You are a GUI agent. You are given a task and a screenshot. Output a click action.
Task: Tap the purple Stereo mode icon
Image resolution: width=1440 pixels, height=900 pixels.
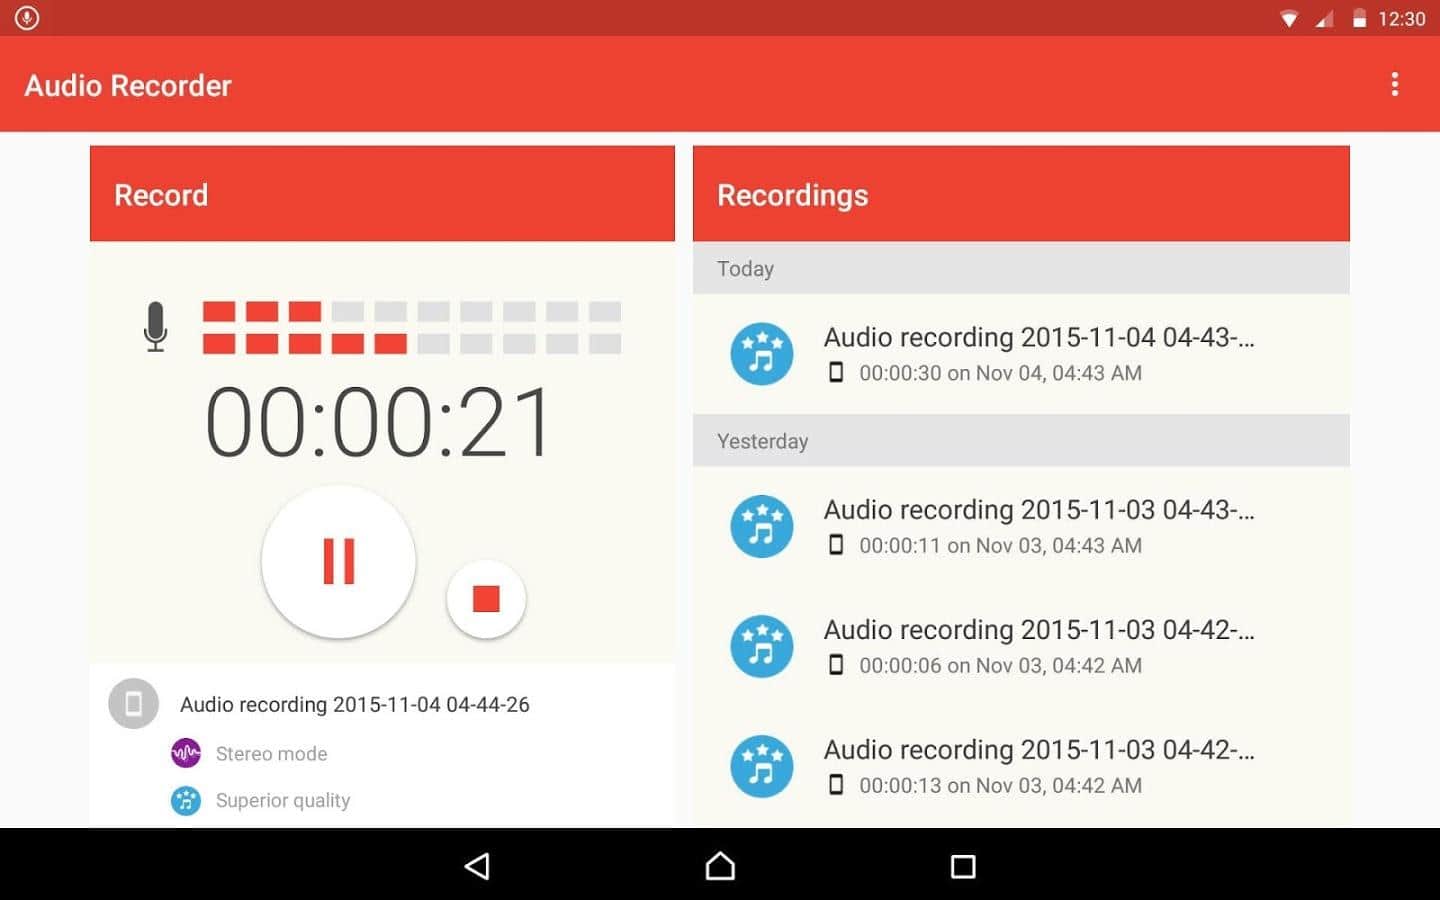point(186,753)
